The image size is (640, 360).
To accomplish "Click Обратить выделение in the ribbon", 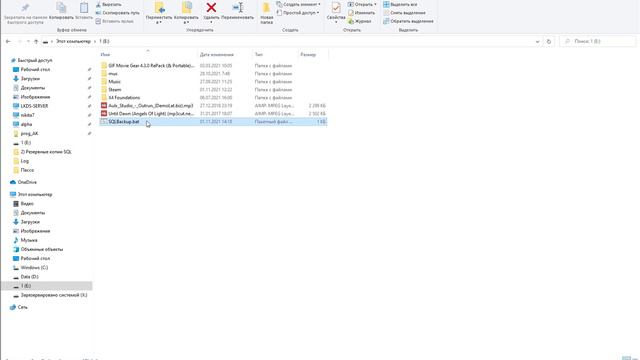I will point(408,21).
